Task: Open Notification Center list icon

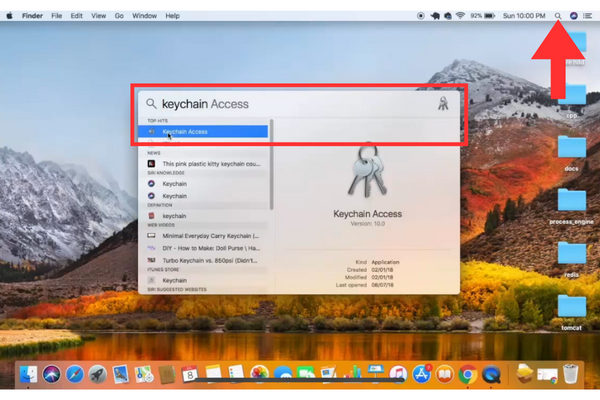Action: click(x=587, y=16)
